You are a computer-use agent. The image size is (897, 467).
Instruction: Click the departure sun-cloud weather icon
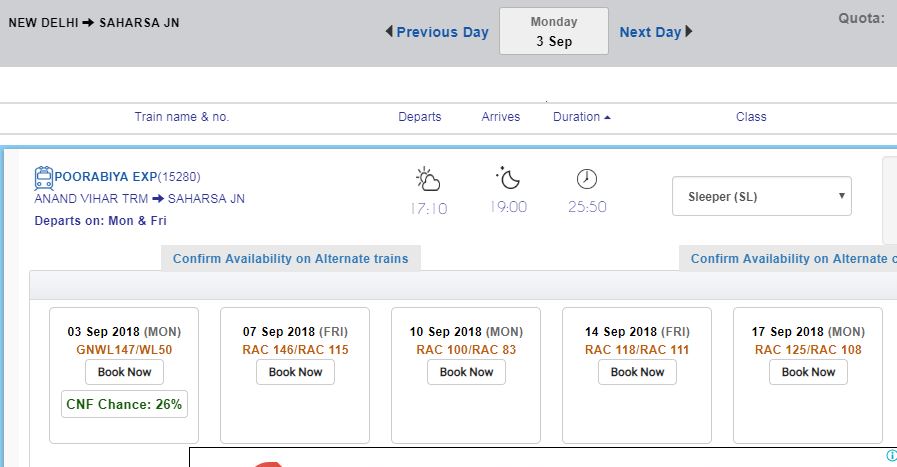point(428,180)
